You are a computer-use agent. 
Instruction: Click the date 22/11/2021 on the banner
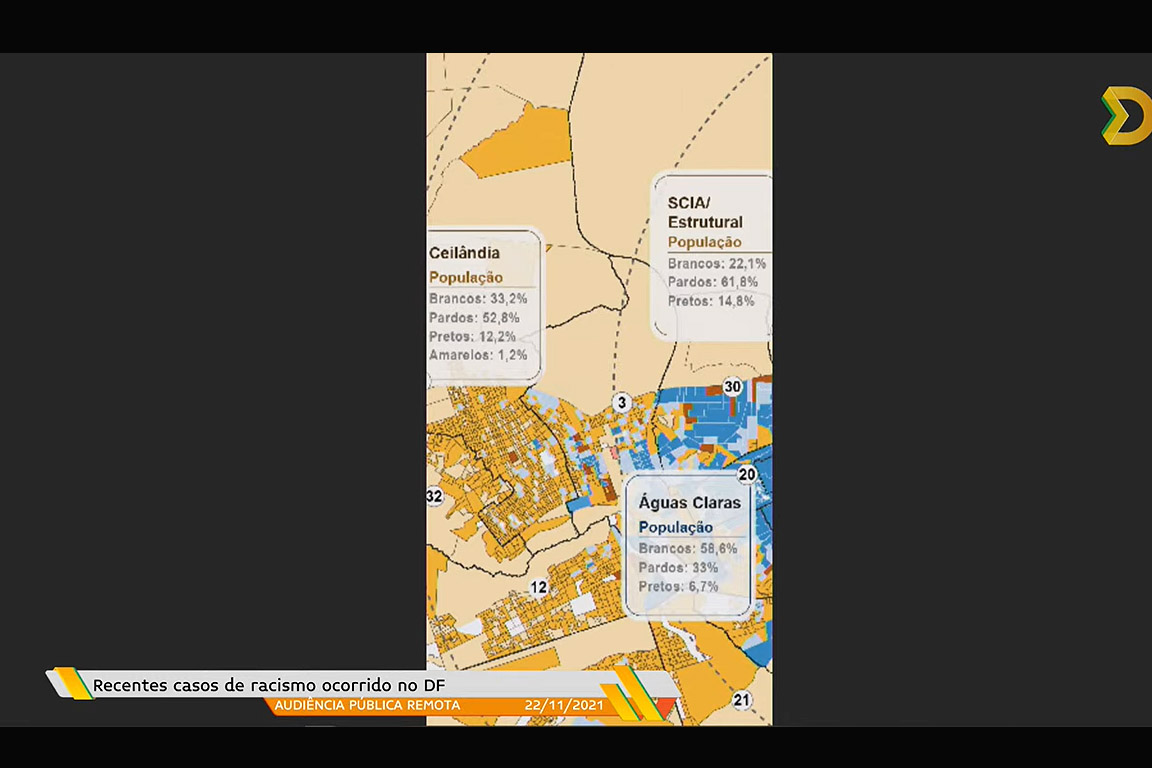click(x=563, y=706)
